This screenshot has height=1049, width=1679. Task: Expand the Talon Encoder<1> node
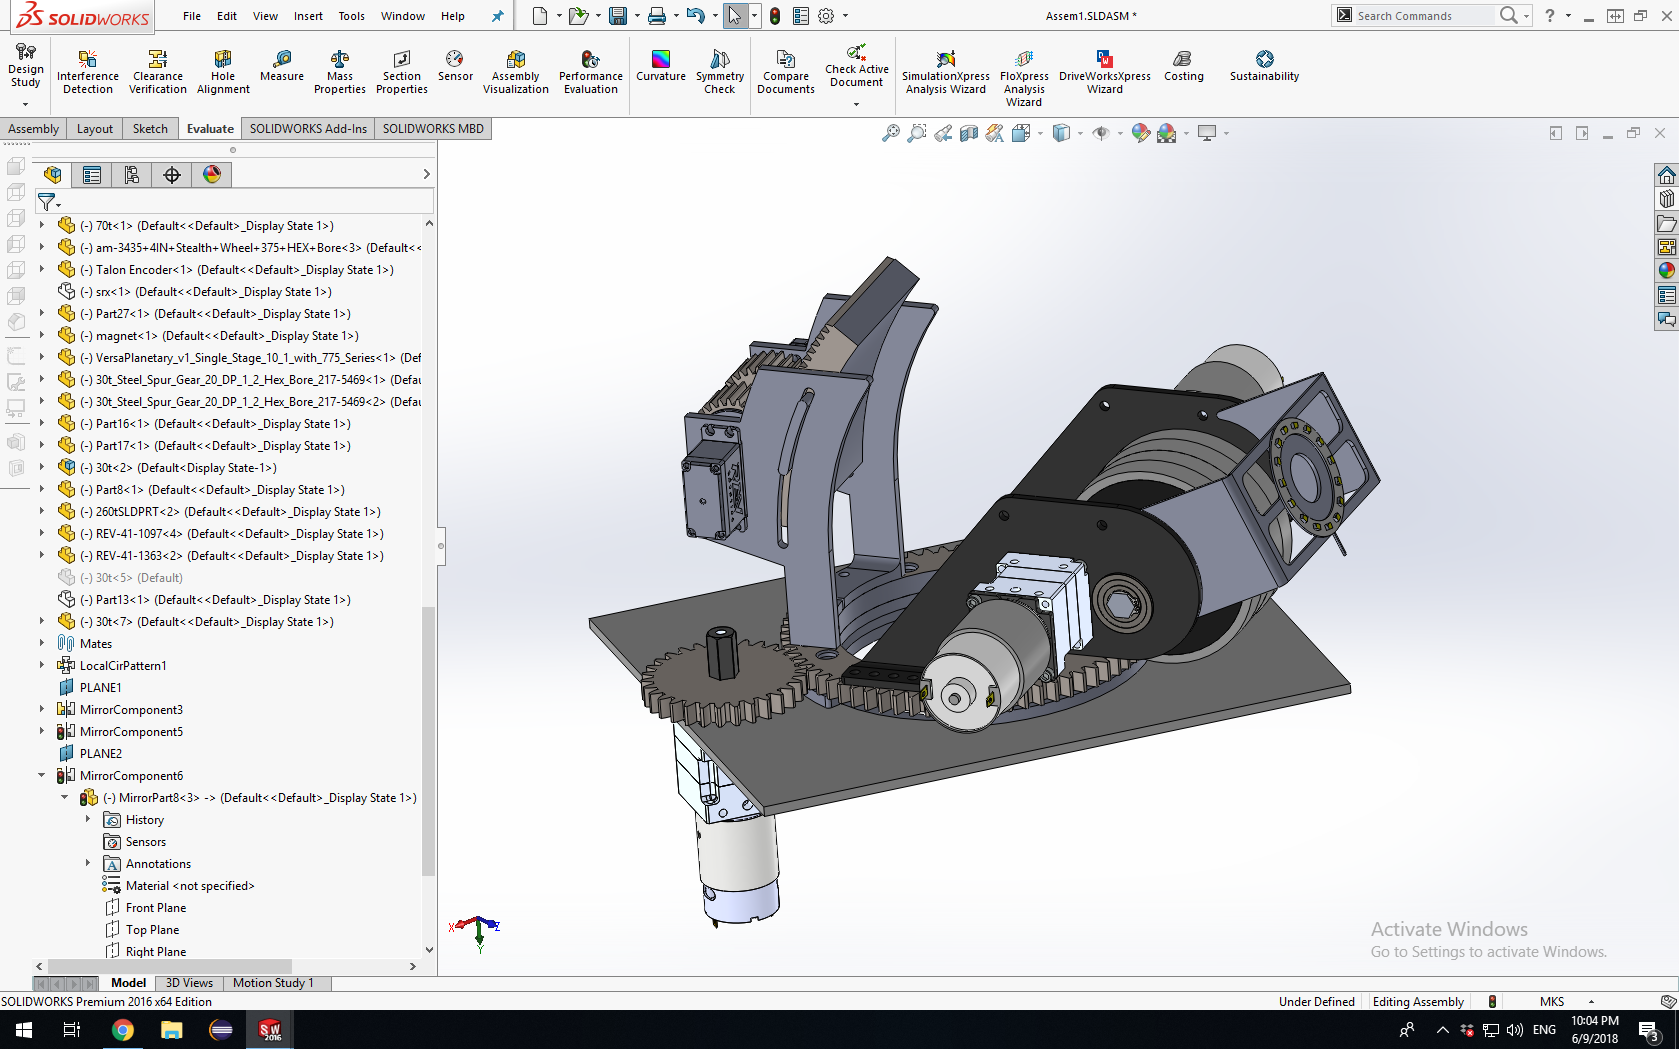tap(42, 270)
